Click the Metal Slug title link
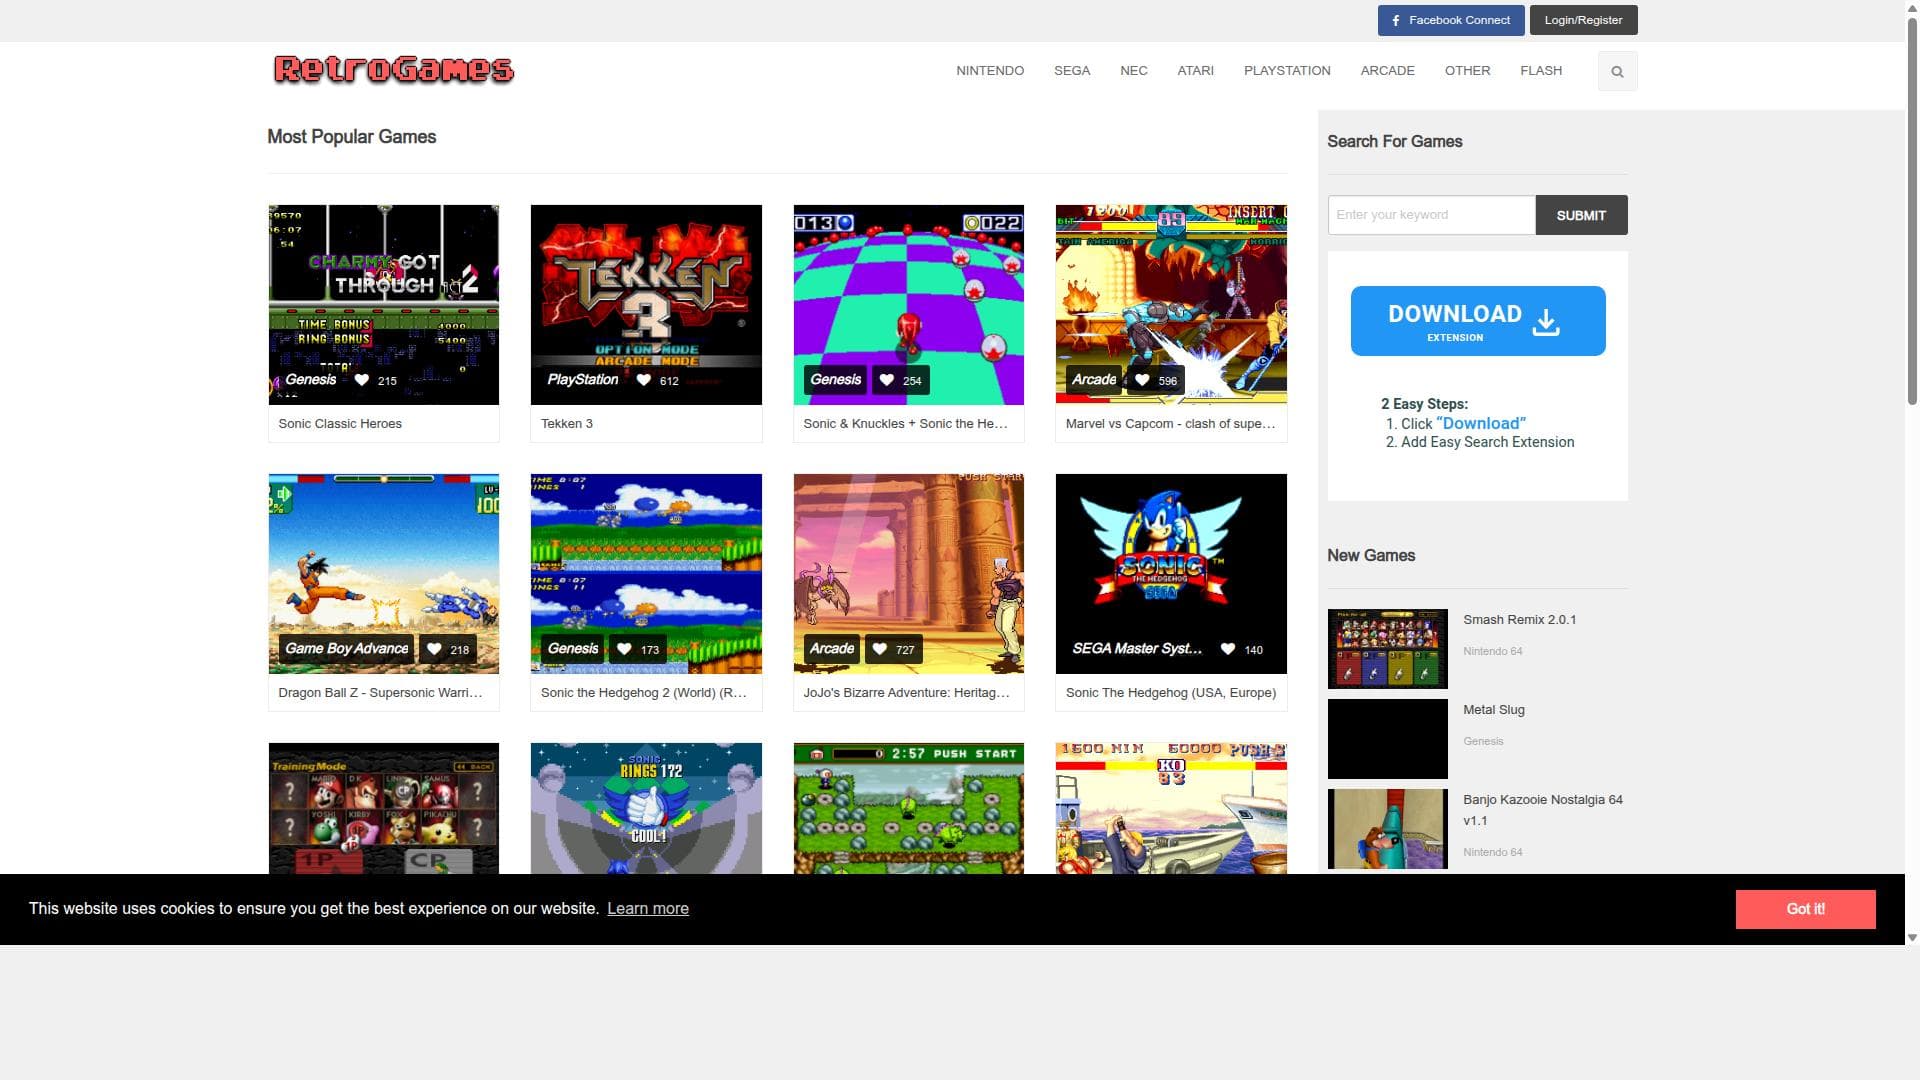 click(x=1493, y=710)
